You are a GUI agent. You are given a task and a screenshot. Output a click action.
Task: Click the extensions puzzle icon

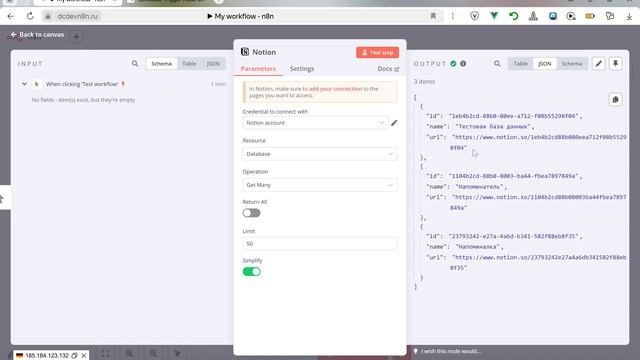(x=609, y=16)
